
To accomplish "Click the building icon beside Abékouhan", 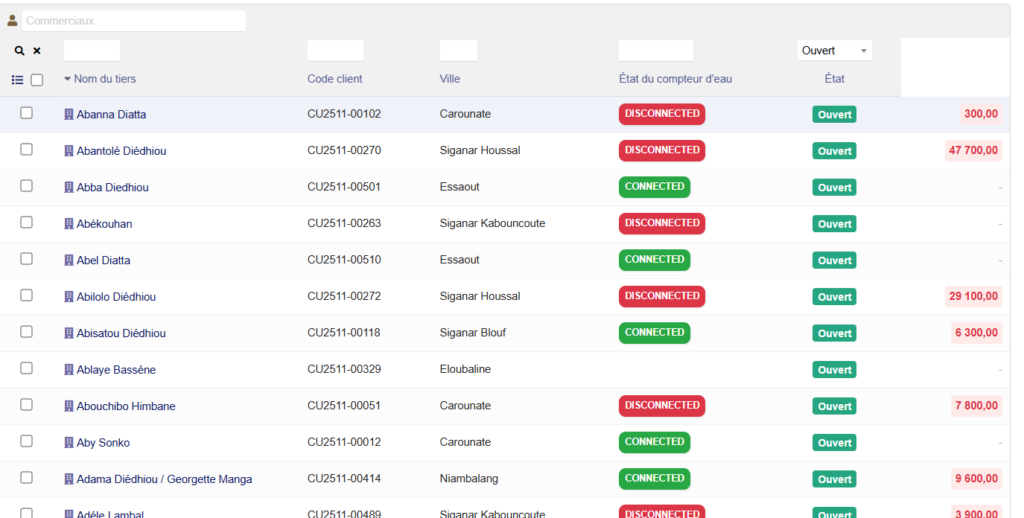I will pyautogui.click(x=69, y=224).
